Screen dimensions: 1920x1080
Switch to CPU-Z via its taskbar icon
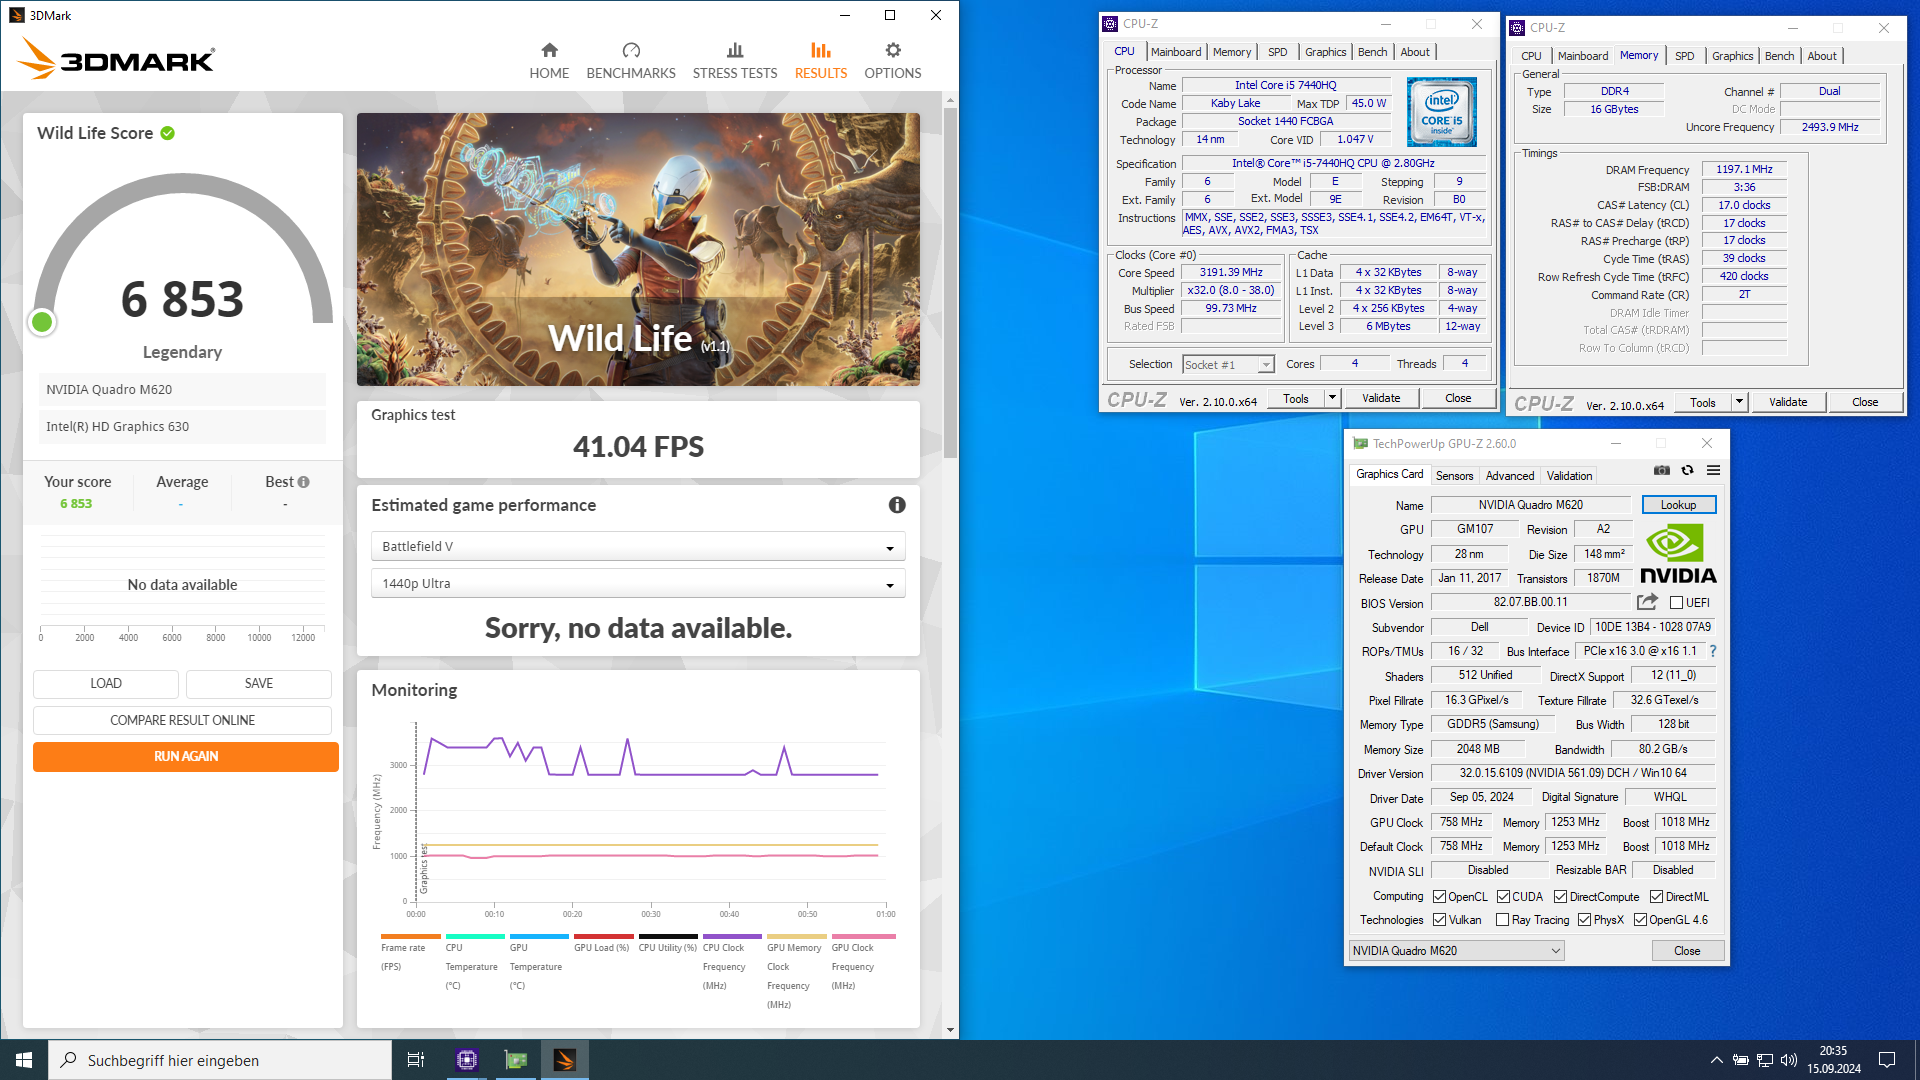tap(467, 1060)
